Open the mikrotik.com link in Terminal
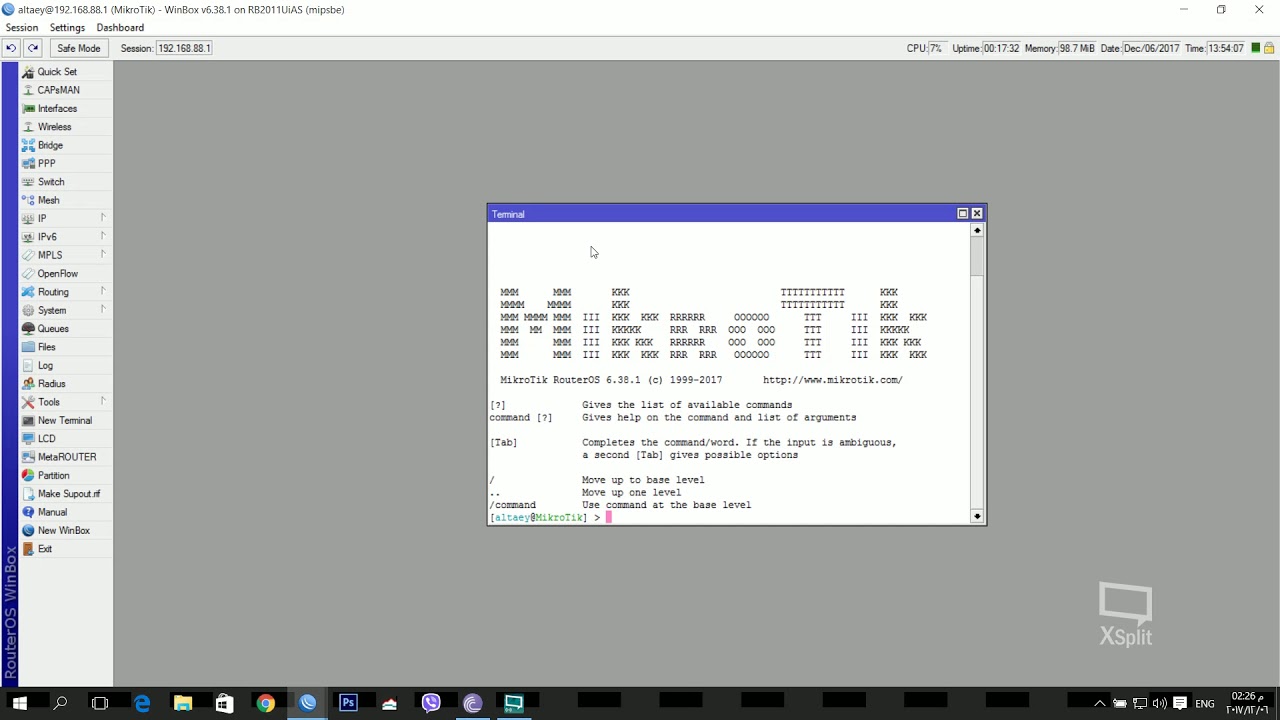 click(x=832, y=380)
